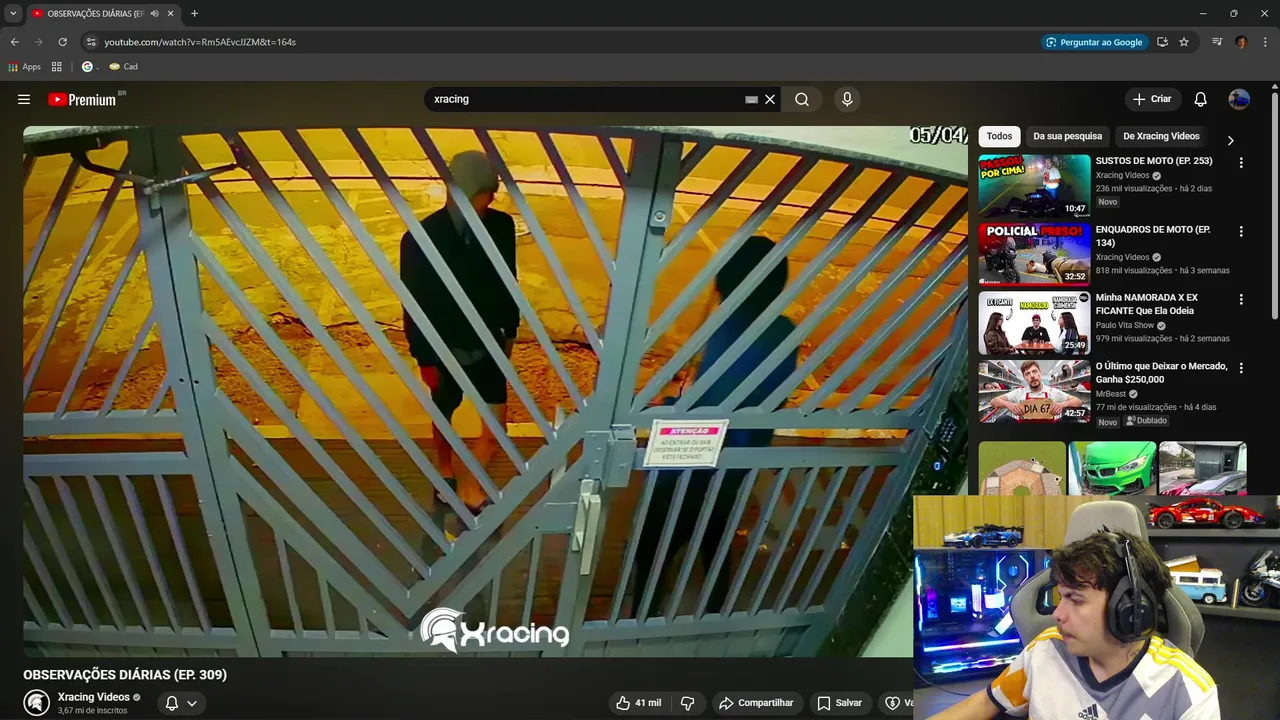Open the on-screen keyboard in search box
The image size is (1280, 720).
[751, 99]
